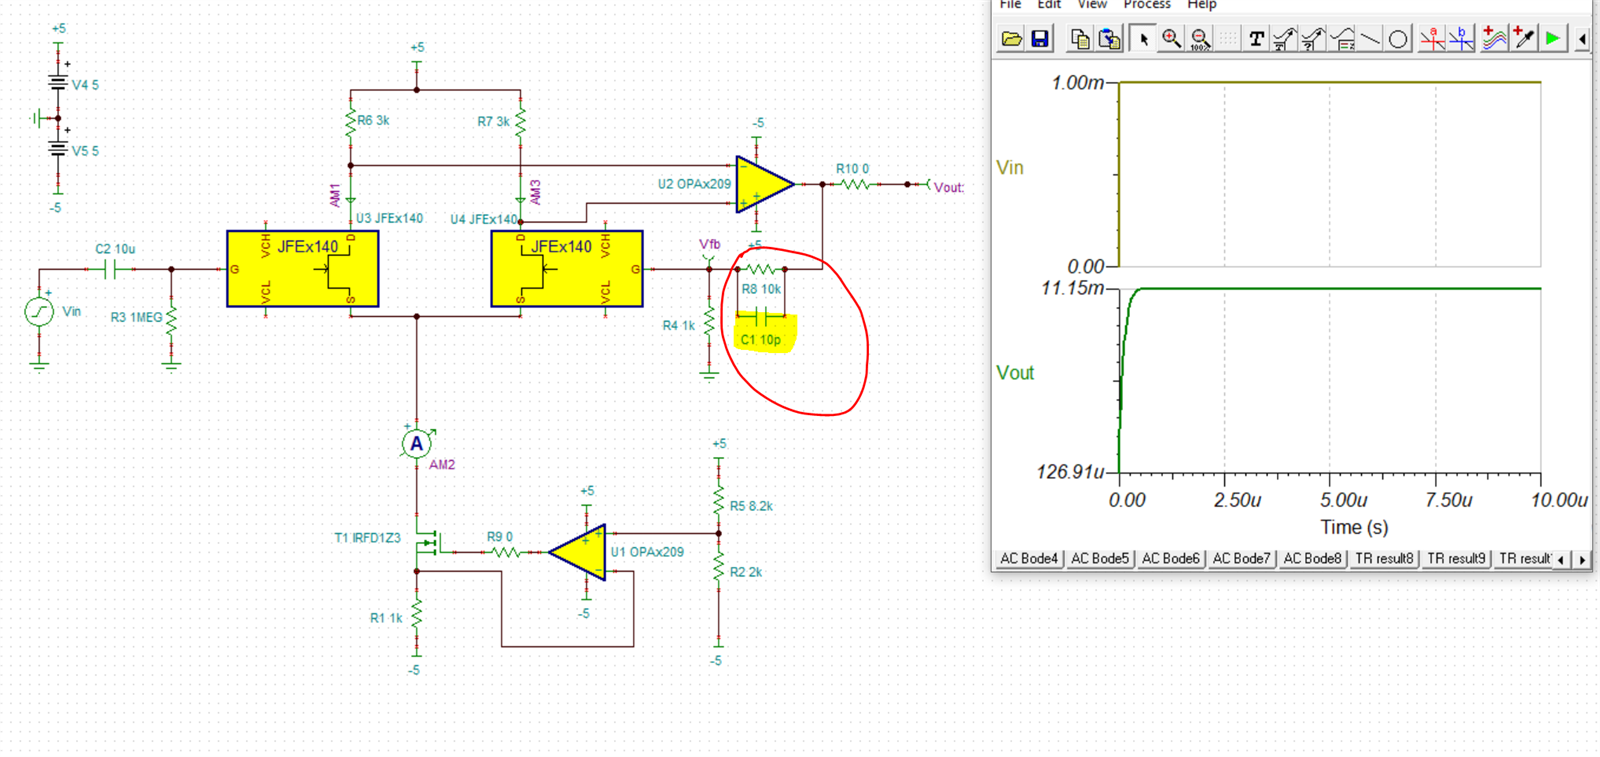This screenshot has width=1600, height=757.
Task: Click the toolbar scroll-left arrow
Action: [1582, 39]
